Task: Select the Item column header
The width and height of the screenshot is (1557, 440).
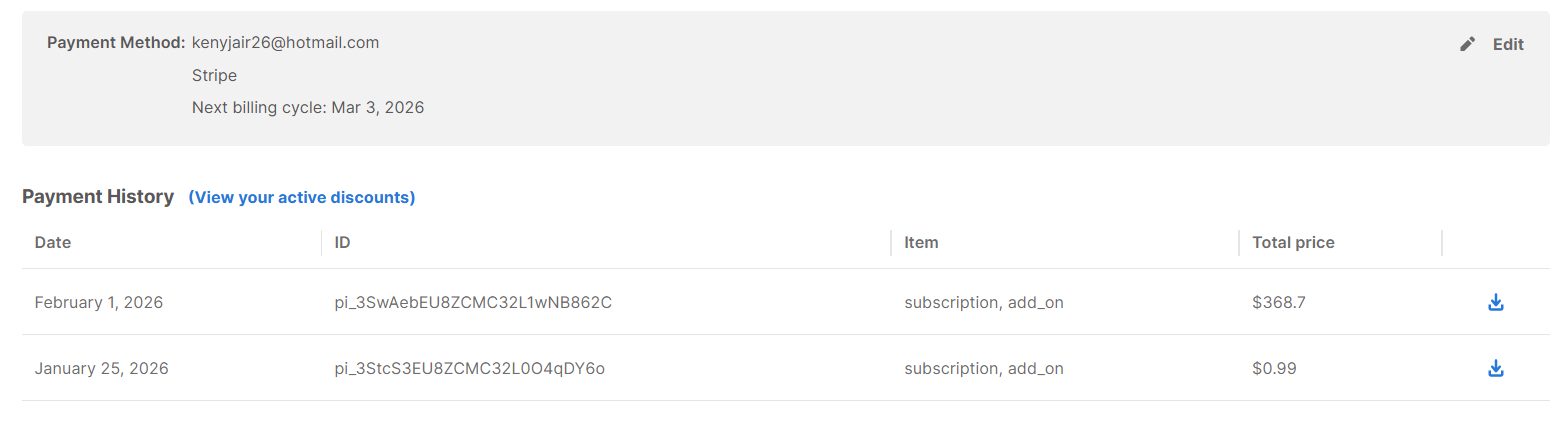Action: [x=921, y=242]
